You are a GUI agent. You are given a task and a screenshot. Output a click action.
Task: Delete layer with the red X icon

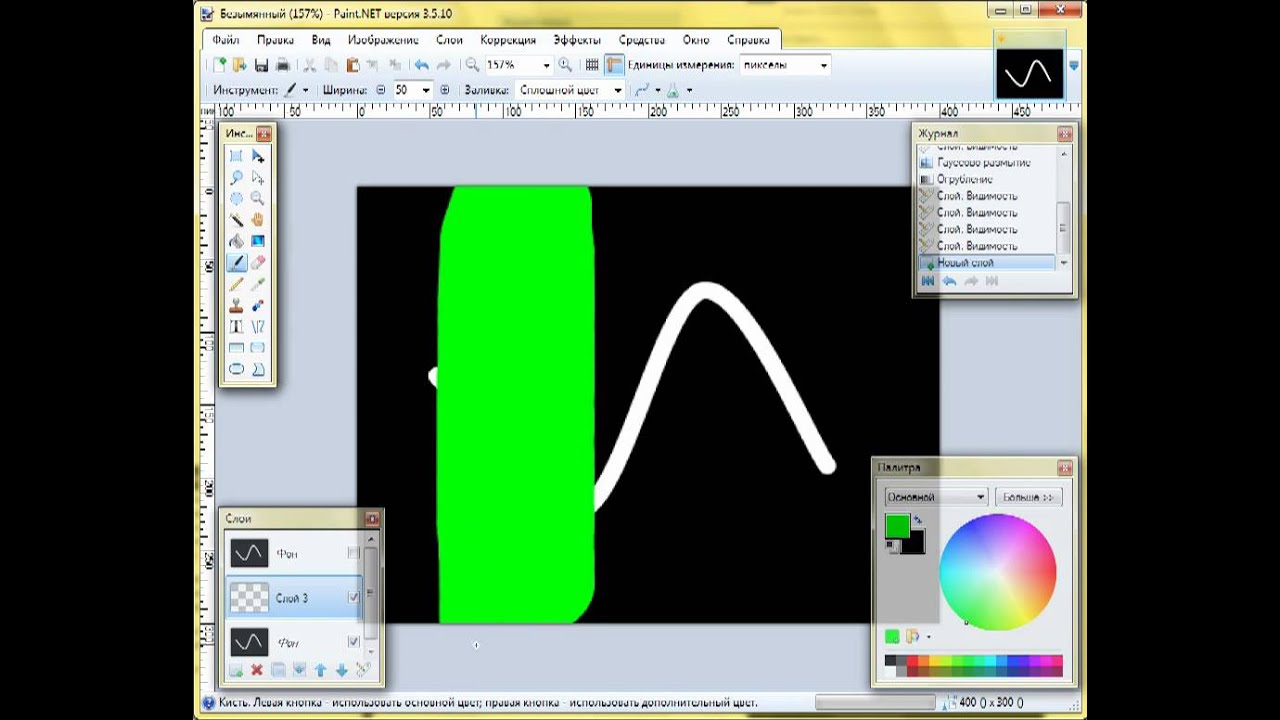[257, 670]
